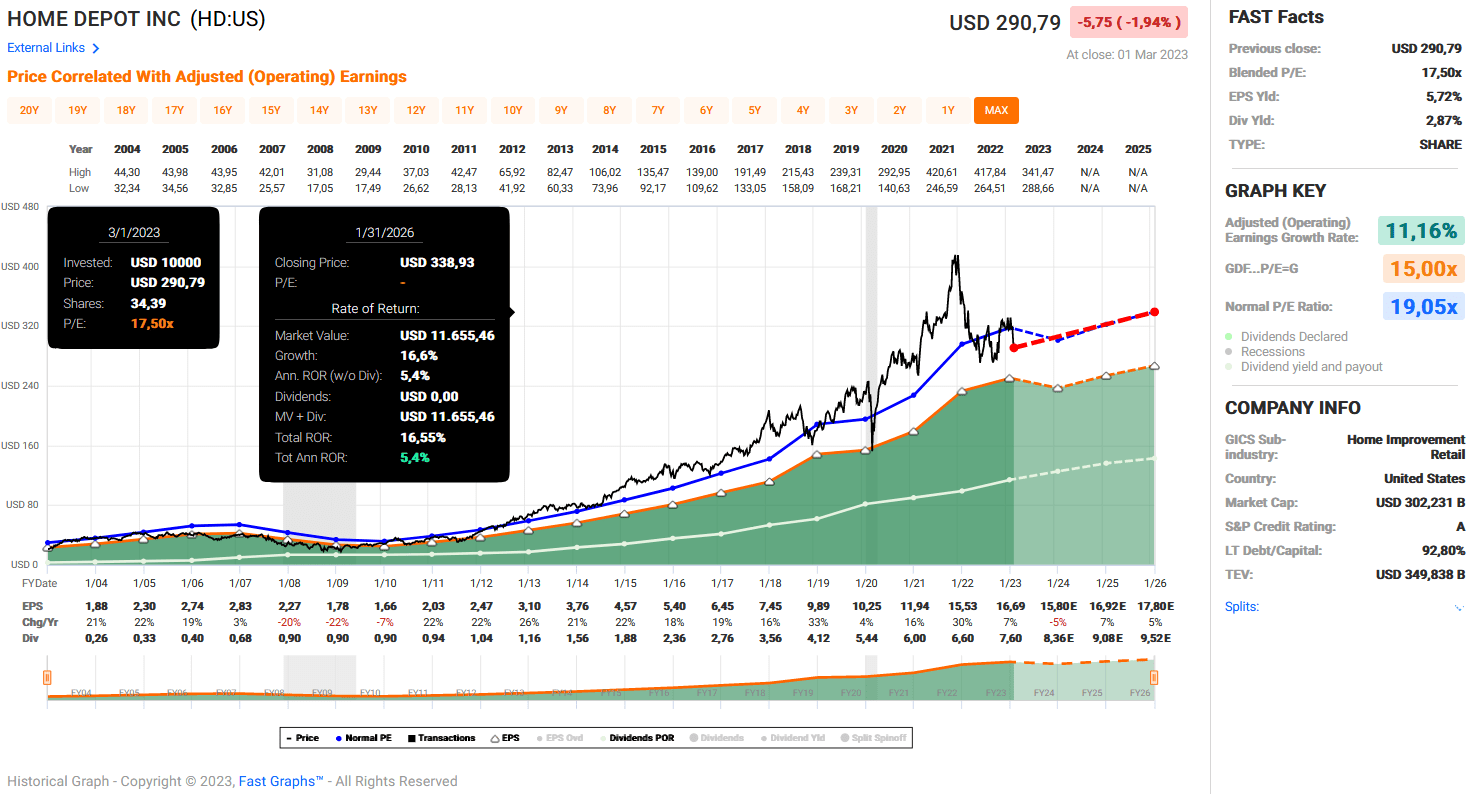Toggle Transactions in the chart legend
This screenshot has height=794, width=1473.
click(x=441, y=738)
